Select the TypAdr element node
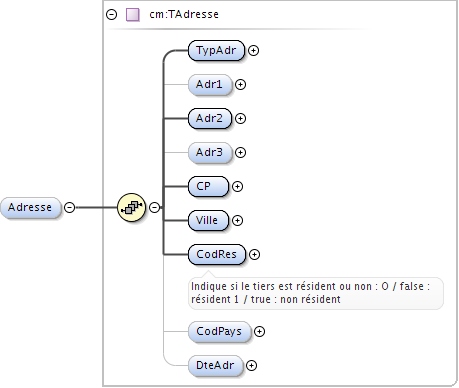The image size is (459, 388). (x=216, y=50)
